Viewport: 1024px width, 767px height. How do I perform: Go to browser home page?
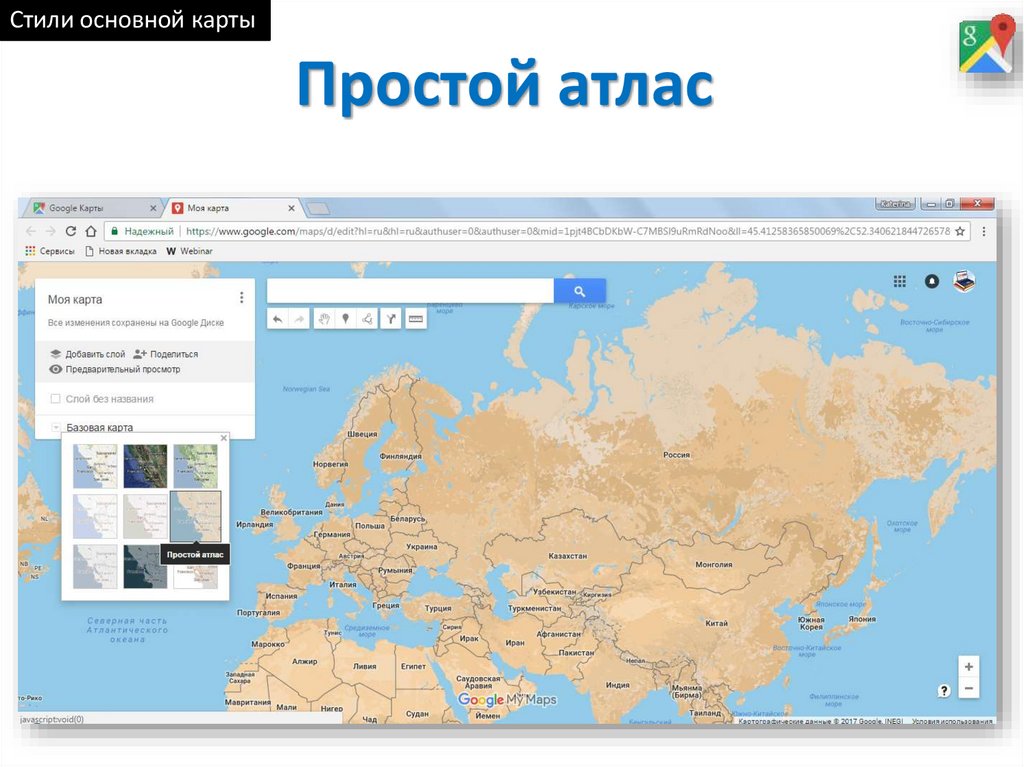[x=91, y=231]
